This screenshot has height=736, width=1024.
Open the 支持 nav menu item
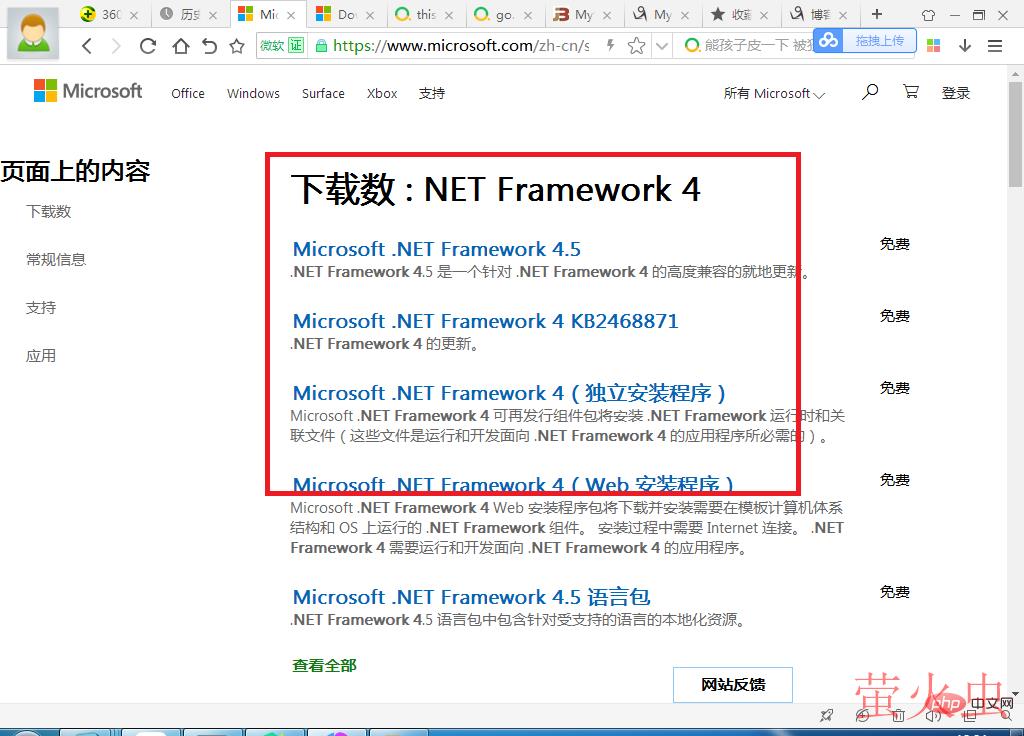432,93
